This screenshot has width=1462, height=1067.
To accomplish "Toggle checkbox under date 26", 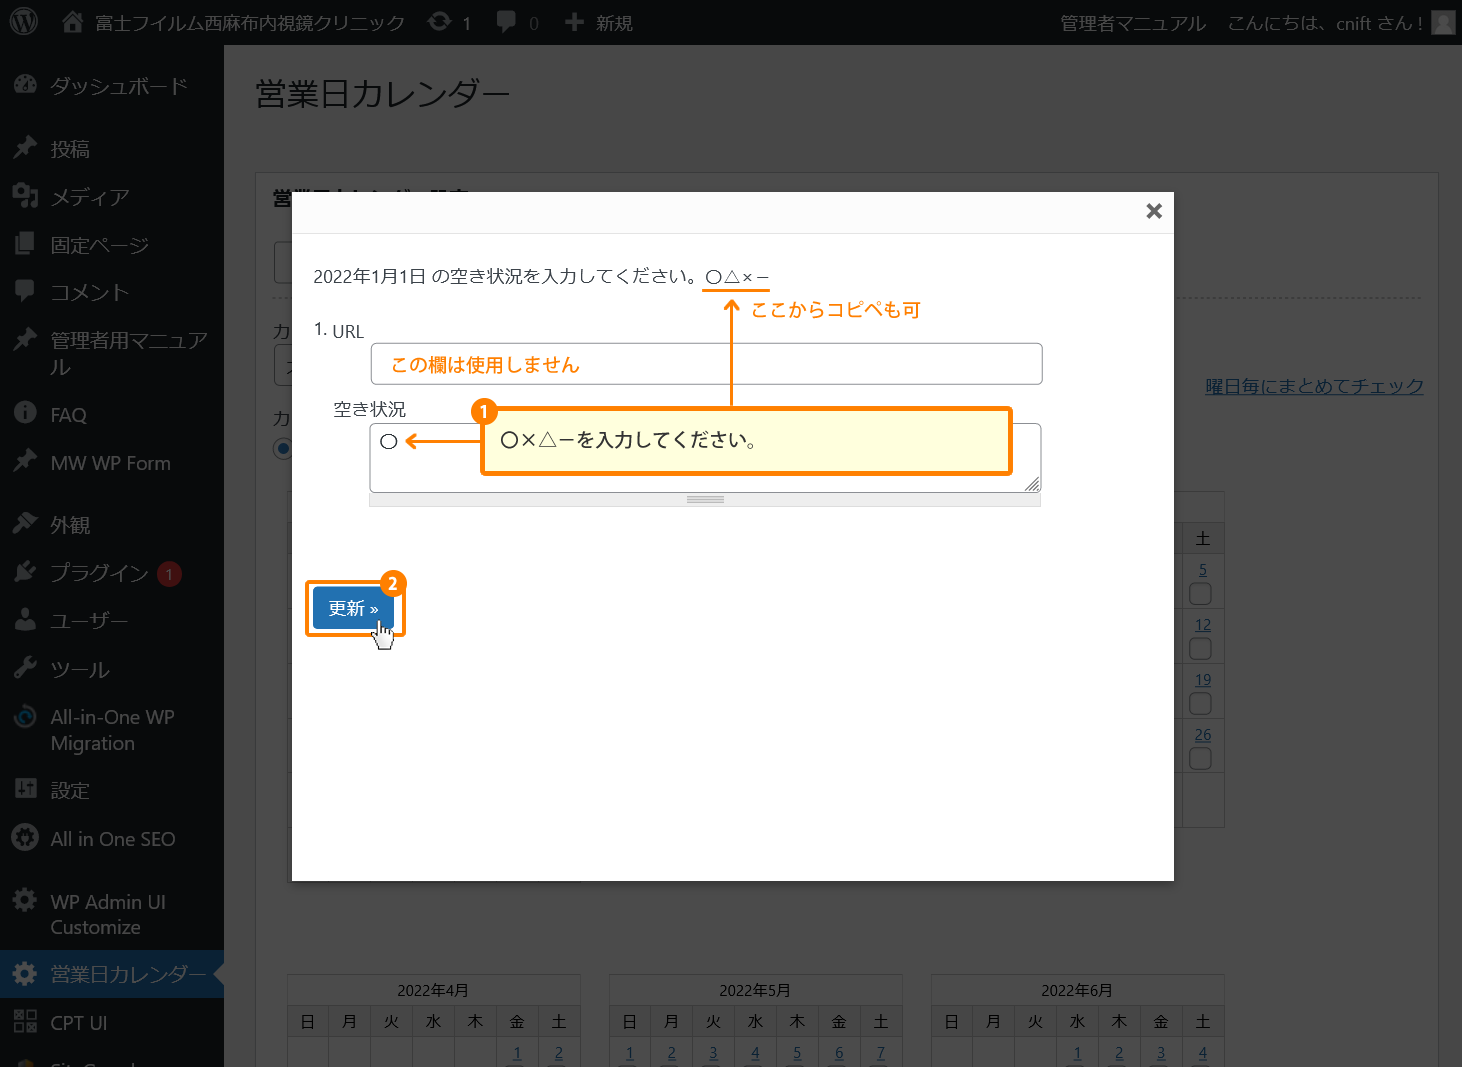I will 1201,759.
